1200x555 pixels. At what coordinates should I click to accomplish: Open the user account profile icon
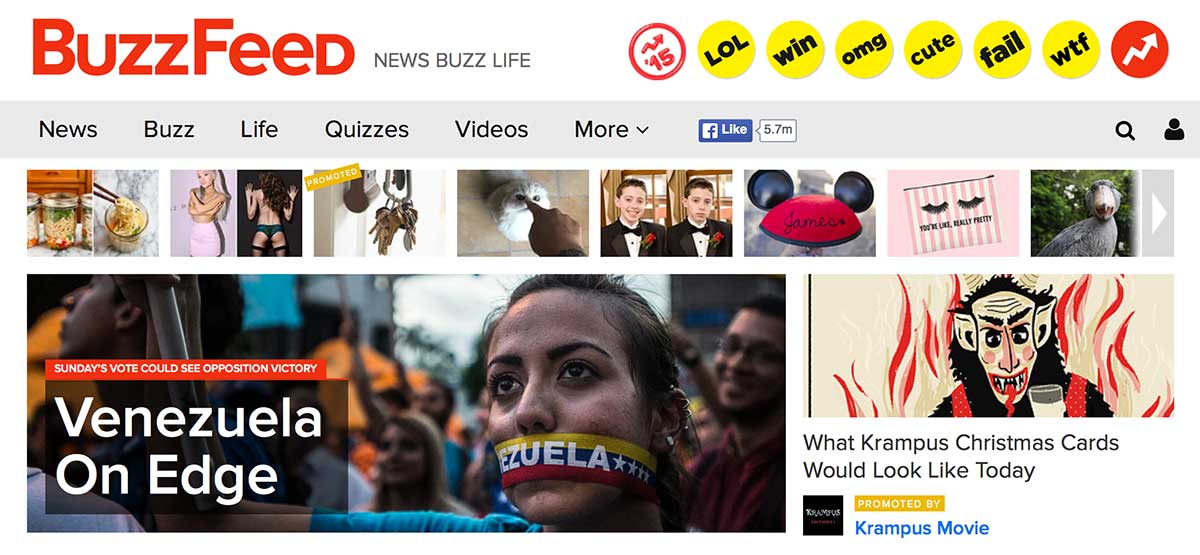pos(1173,130)
